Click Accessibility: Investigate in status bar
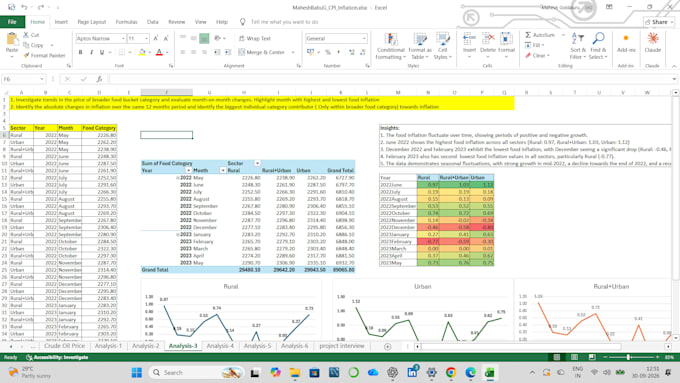Screen dimensions: 680x383 click(x=57, y=357)
